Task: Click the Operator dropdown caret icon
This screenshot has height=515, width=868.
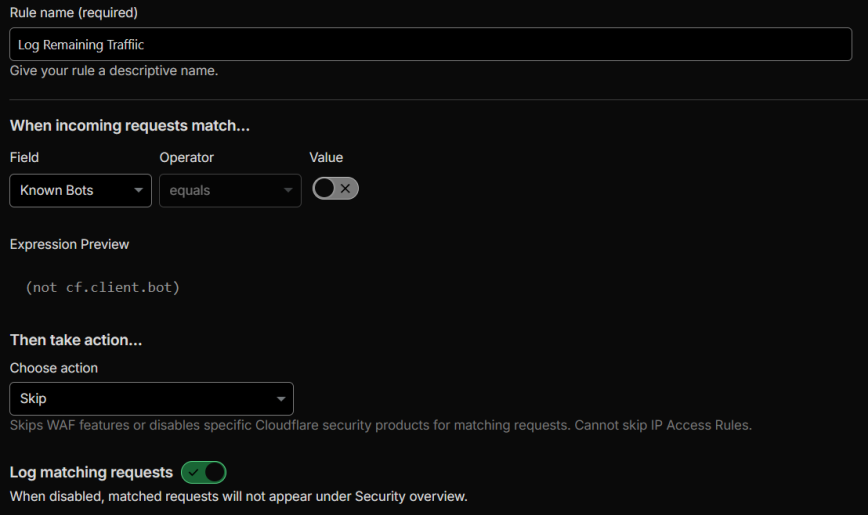Action: click(288, 190)
